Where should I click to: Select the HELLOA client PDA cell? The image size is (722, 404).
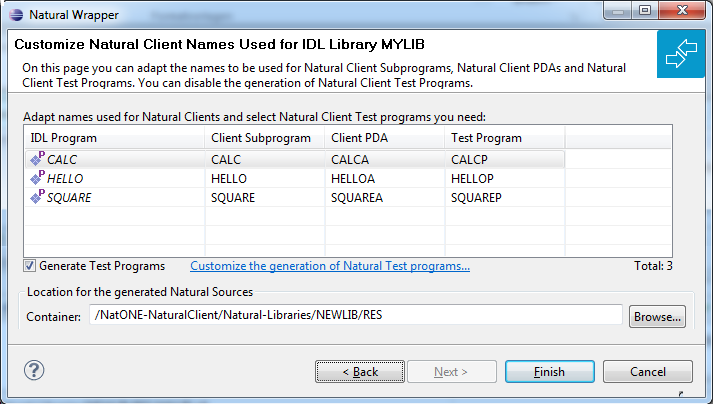pos(384,178)
